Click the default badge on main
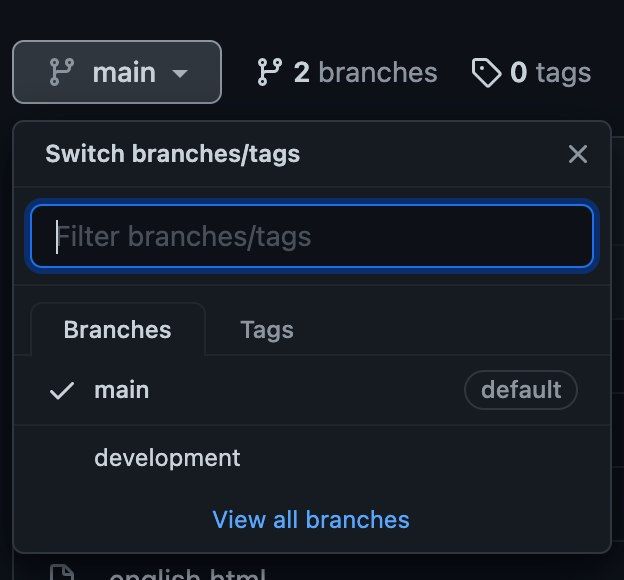This screenshot has height=580, width=624. pos(520,390)
